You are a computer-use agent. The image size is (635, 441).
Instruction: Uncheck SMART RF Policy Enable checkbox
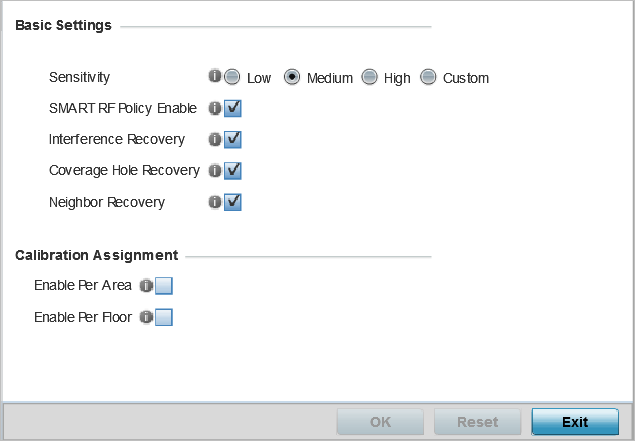233,108
